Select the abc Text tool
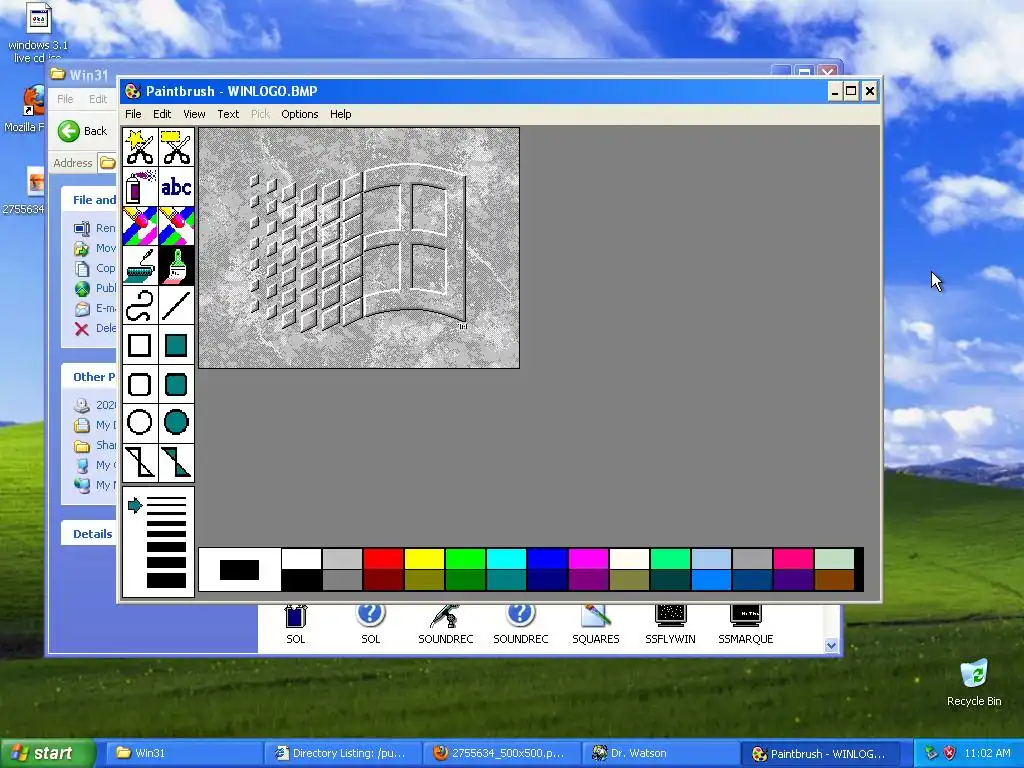Viewport: 1024px width, 768px height. (x=176, y=187)
